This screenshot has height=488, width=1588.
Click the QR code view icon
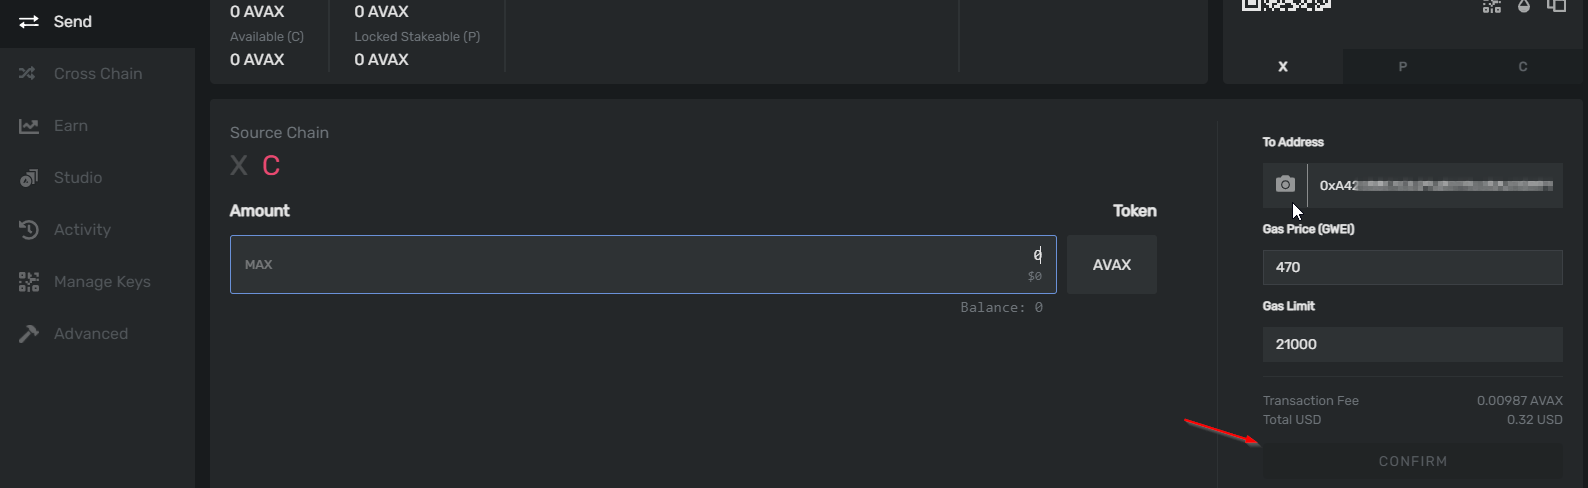[1491, 6]
